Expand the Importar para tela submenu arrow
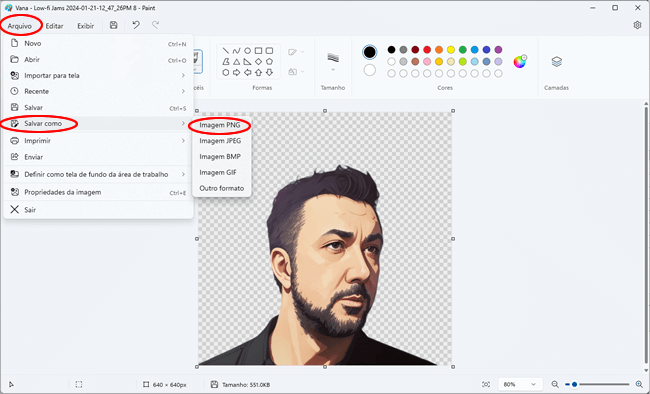650x394 pixels. pyautogui.click(x=183, y=75)
